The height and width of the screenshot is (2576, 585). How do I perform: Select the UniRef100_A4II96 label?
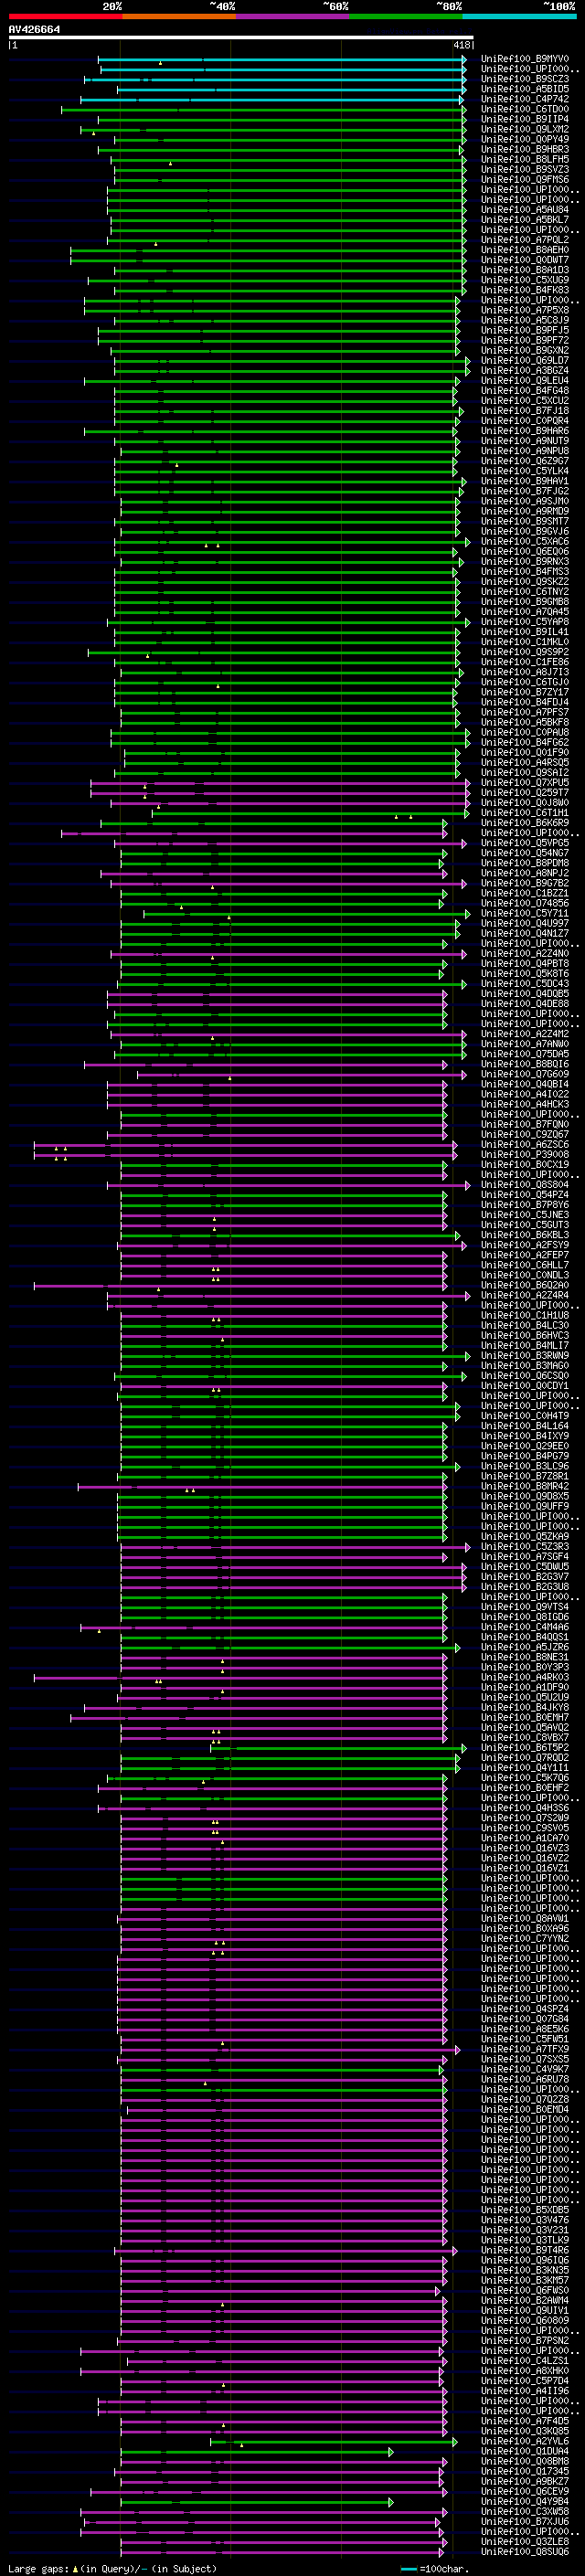pyautogui.click(x=524, y=2392)
